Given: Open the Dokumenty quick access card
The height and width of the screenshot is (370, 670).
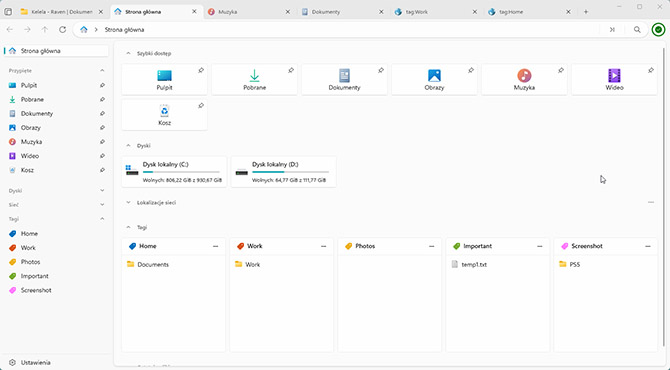Looking at the screenshot, I should tap(344, 79).
